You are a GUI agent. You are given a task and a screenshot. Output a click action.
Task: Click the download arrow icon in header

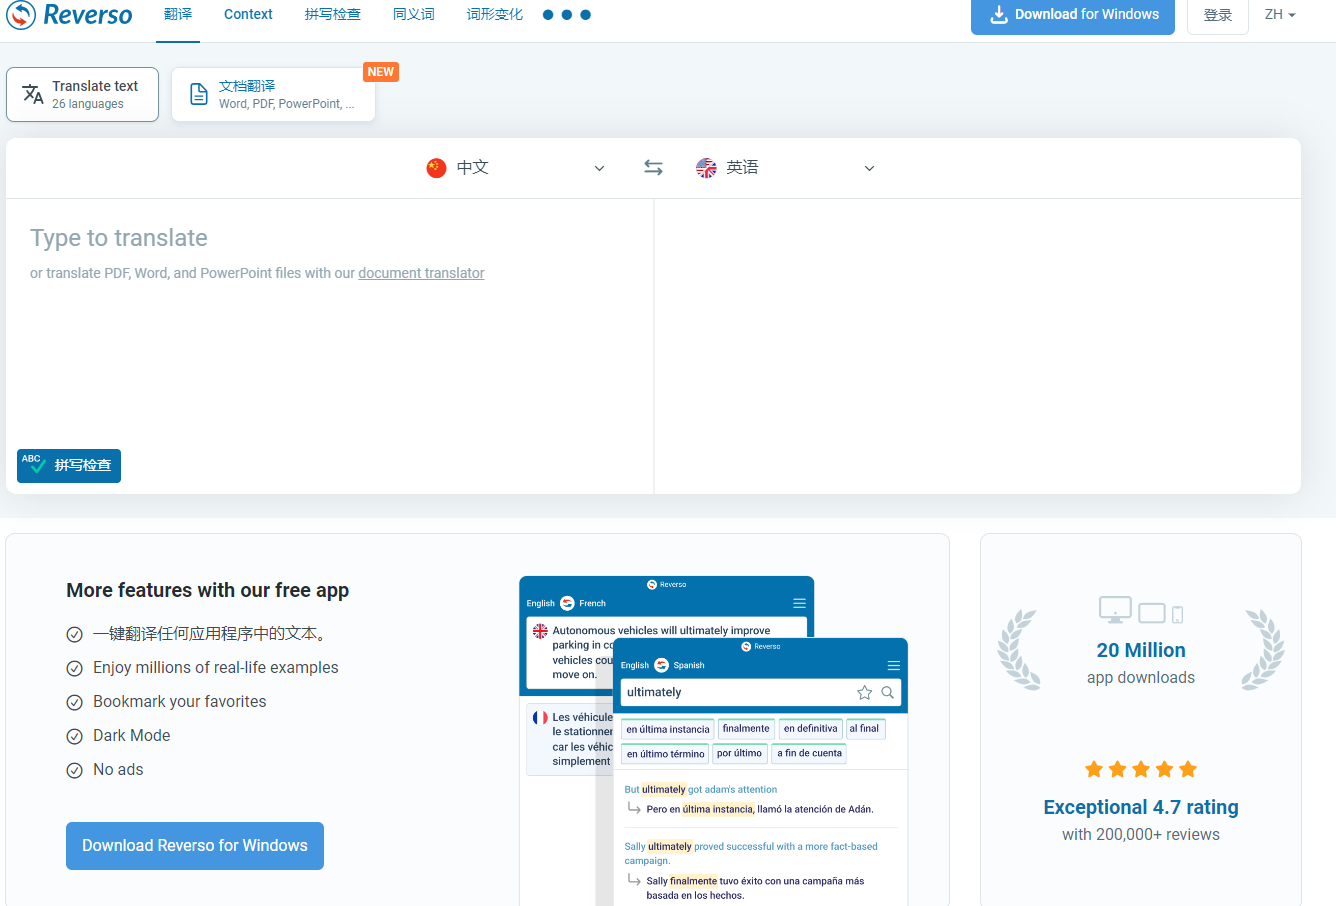point(998,15)
